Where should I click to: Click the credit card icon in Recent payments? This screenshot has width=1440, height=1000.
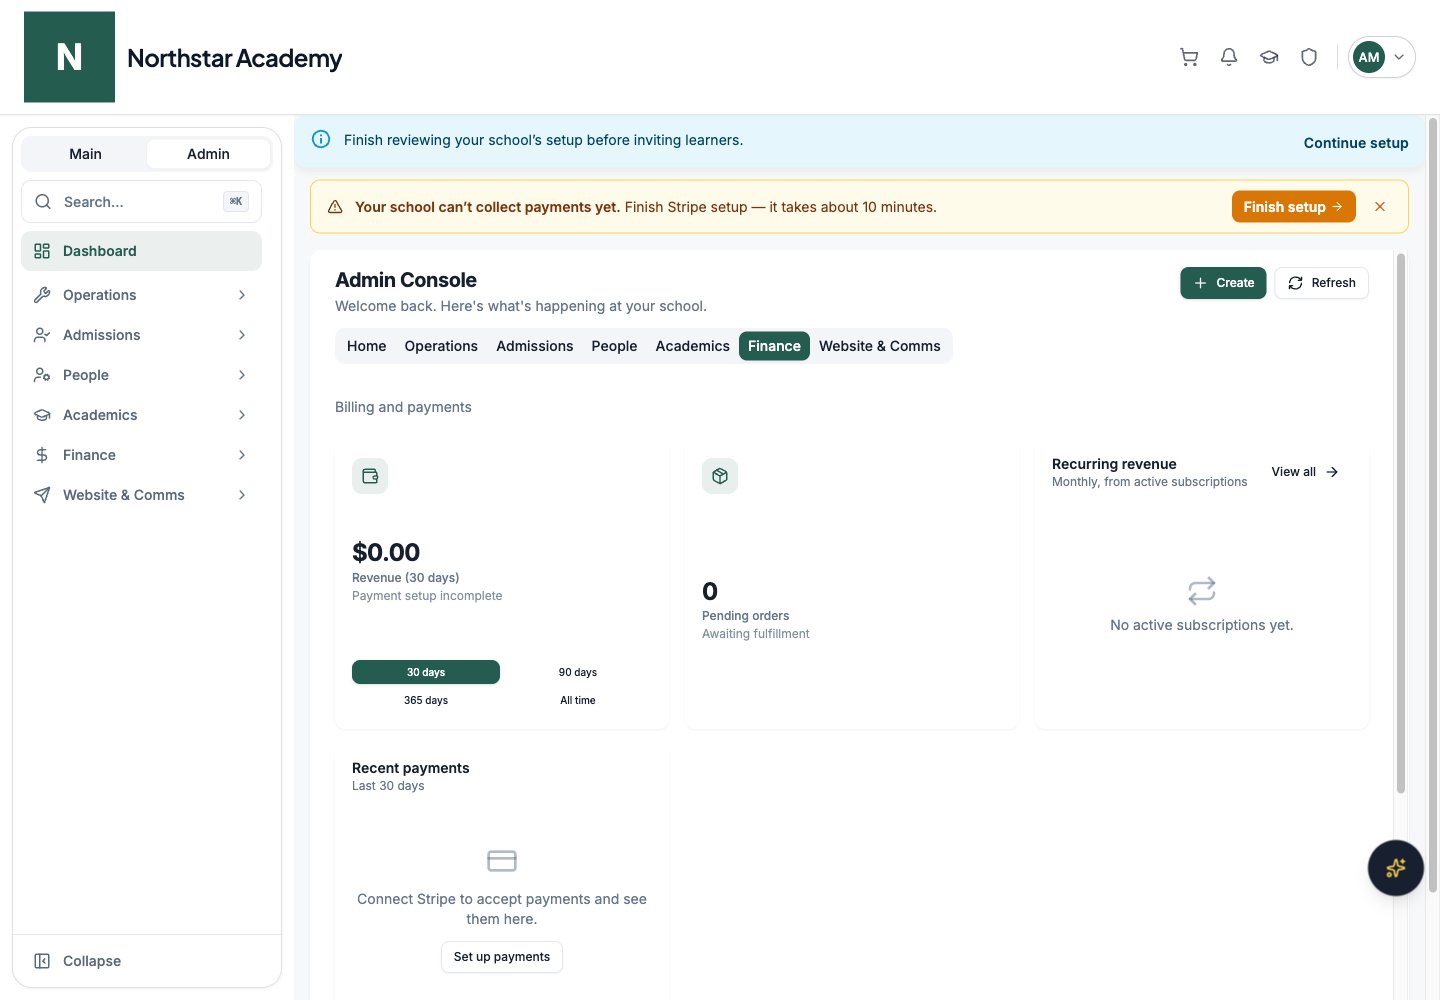(502, 860)
